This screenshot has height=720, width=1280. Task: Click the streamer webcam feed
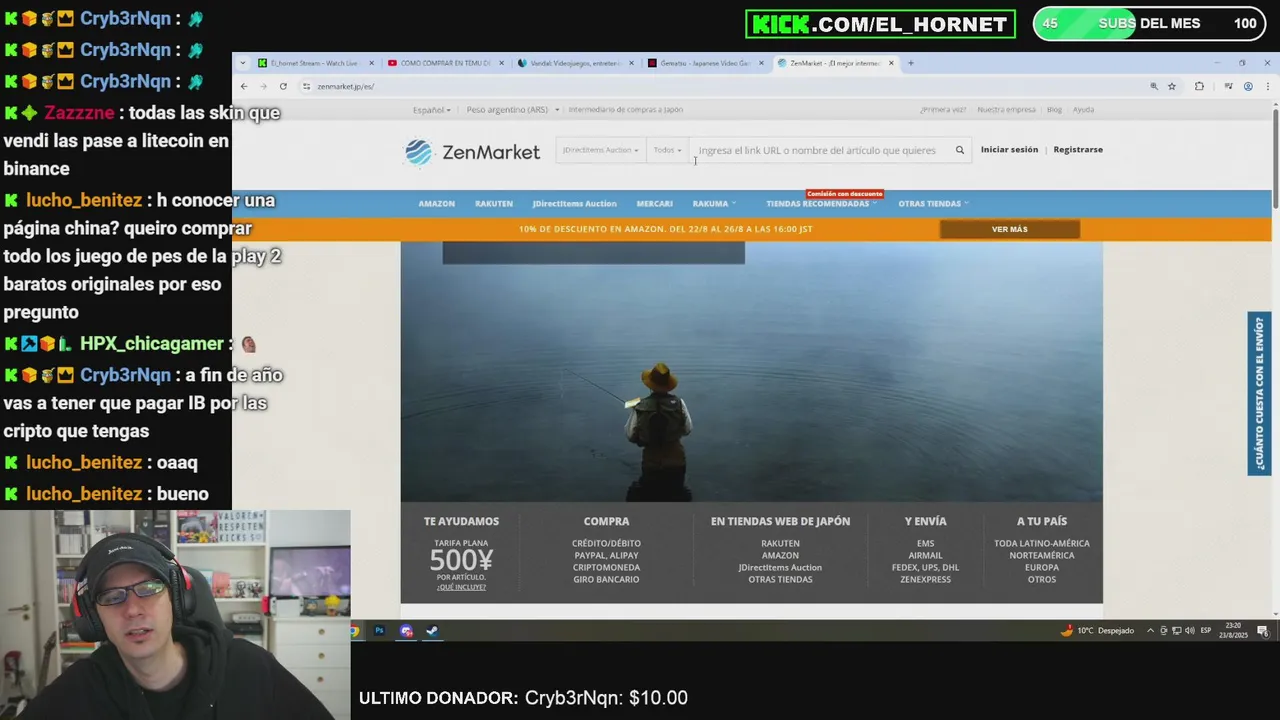pos(175,615)
